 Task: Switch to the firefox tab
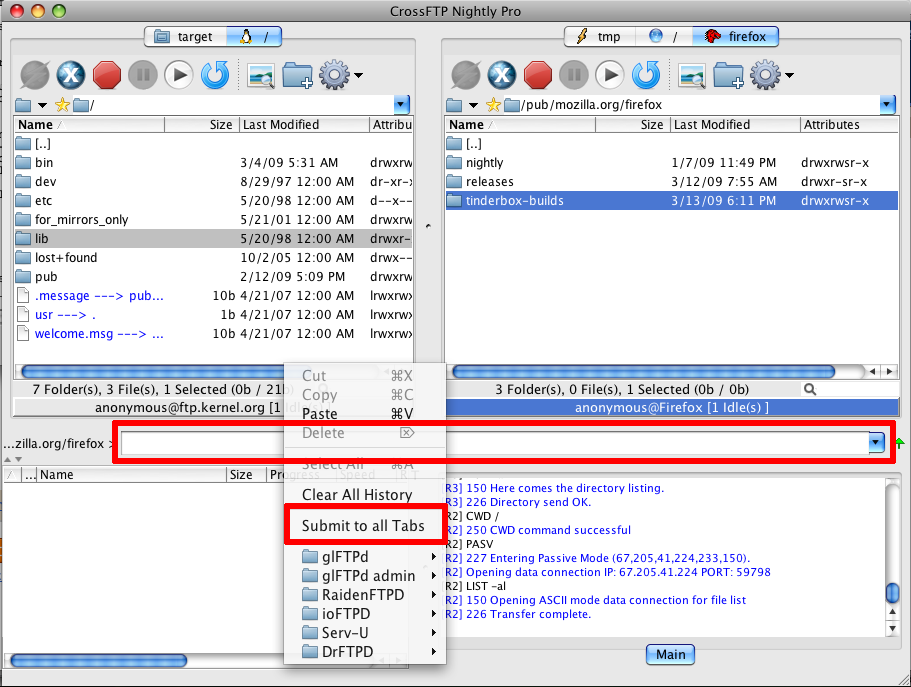[x=735, y=37]
